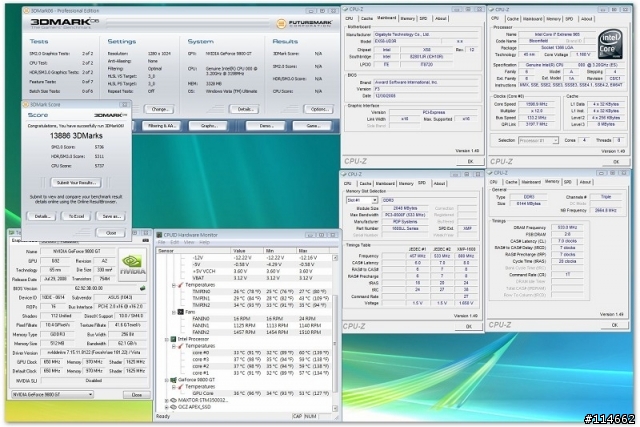The height and width of the screenshot is (427, 640).
Task: Switch to About tab in CPU-Z CPU window
Action: [587, 19]
